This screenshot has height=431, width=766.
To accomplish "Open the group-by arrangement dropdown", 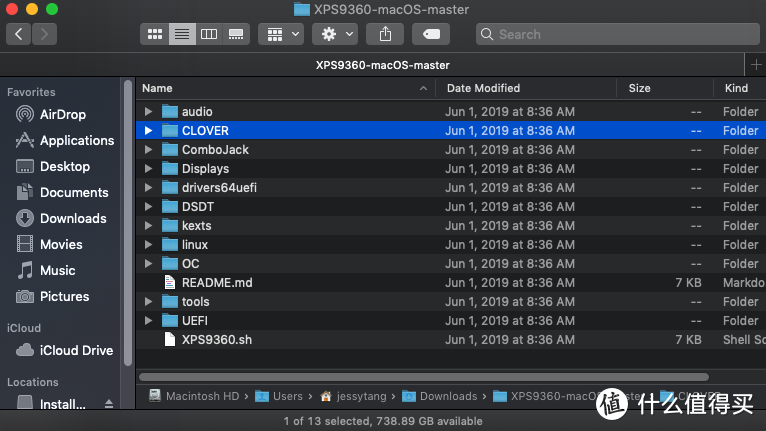I will [281, 34].
